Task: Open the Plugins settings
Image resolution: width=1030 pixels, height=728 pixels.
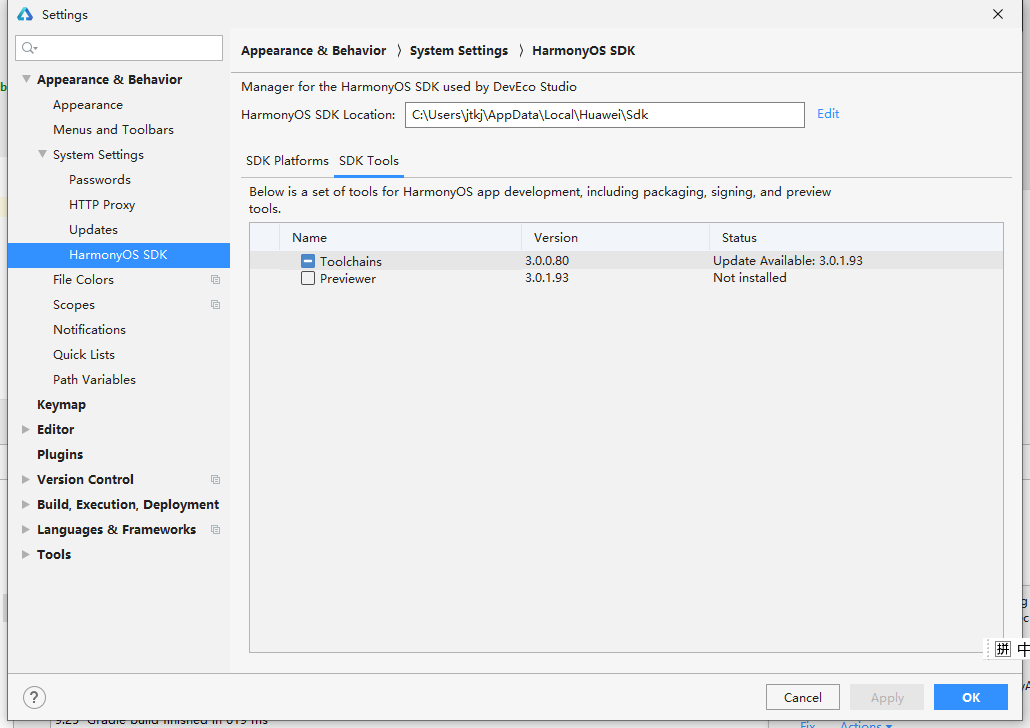Action: (60, 455)
